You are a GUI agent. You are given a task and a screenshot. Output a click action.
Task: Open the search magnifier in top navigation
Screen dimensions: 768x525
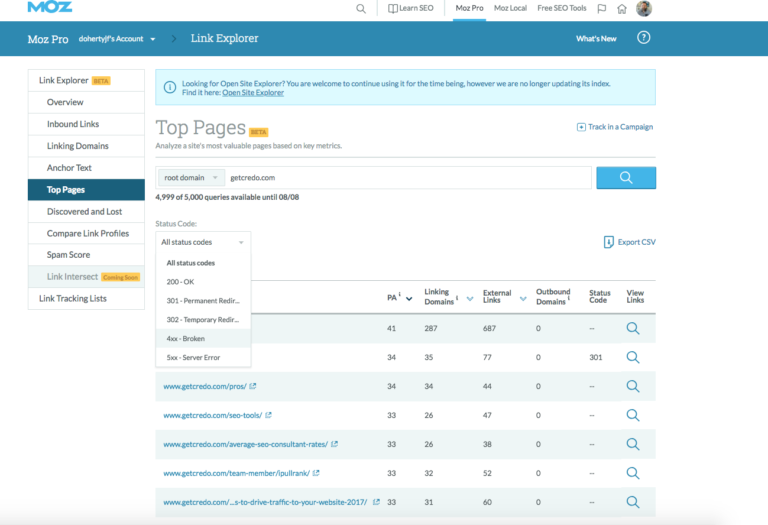click(x=361, y=8)
